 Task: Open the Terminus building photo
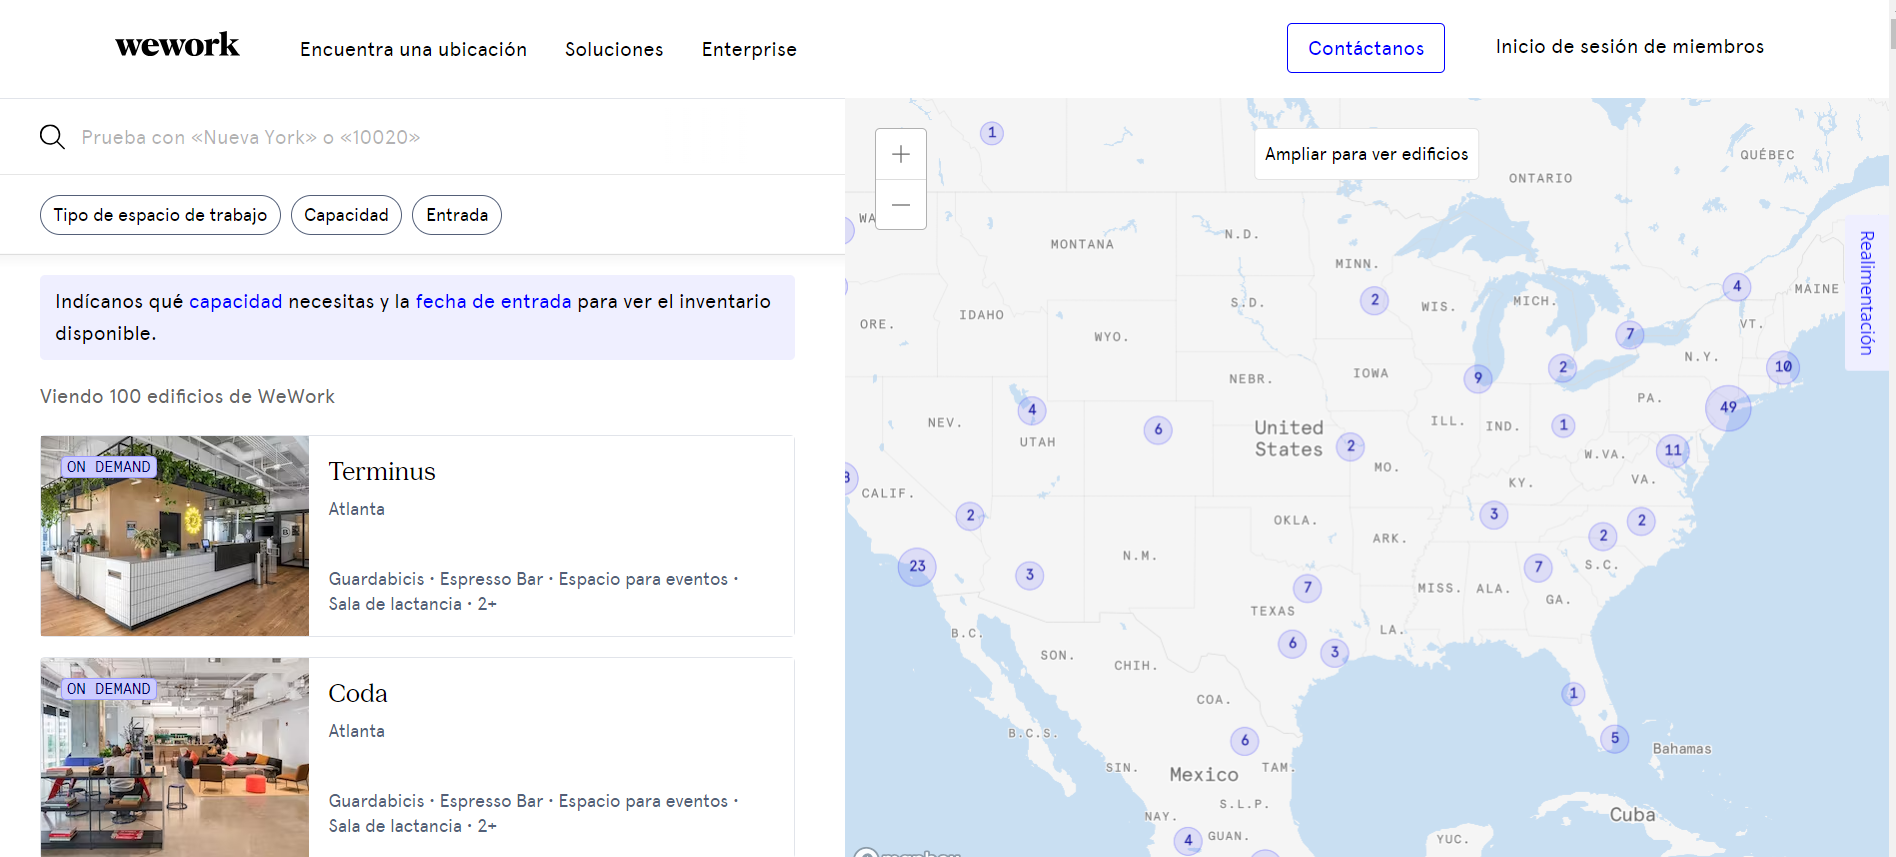click(x=175, y=536)
